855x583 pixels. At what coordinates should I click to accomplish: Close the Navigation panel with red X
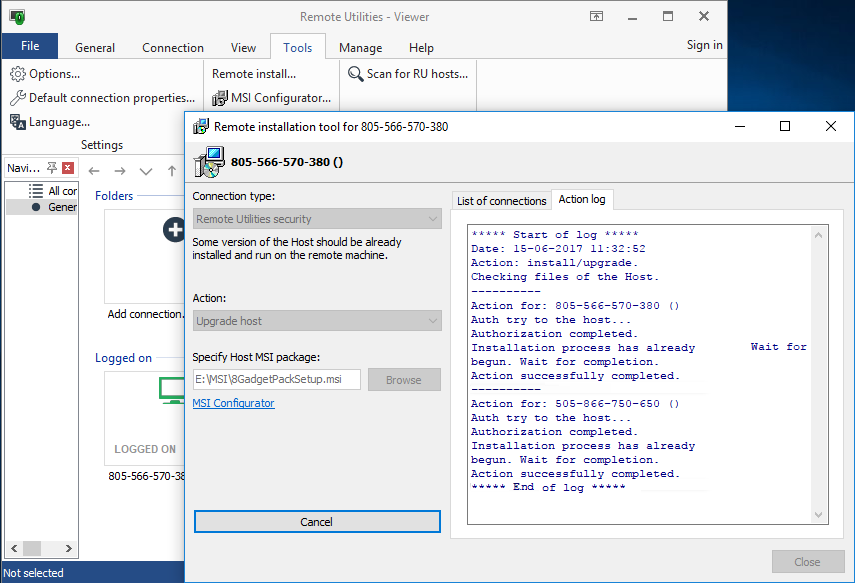tap(68, 167)
